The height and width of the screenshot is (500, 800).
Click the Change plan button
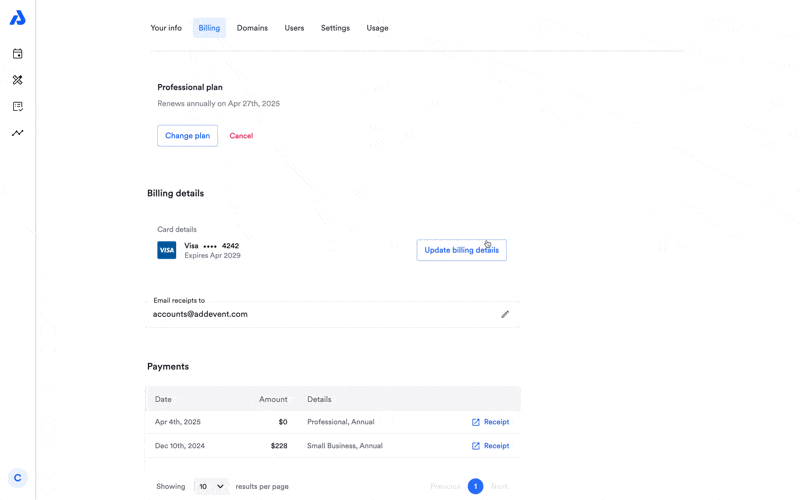point(187,136)
